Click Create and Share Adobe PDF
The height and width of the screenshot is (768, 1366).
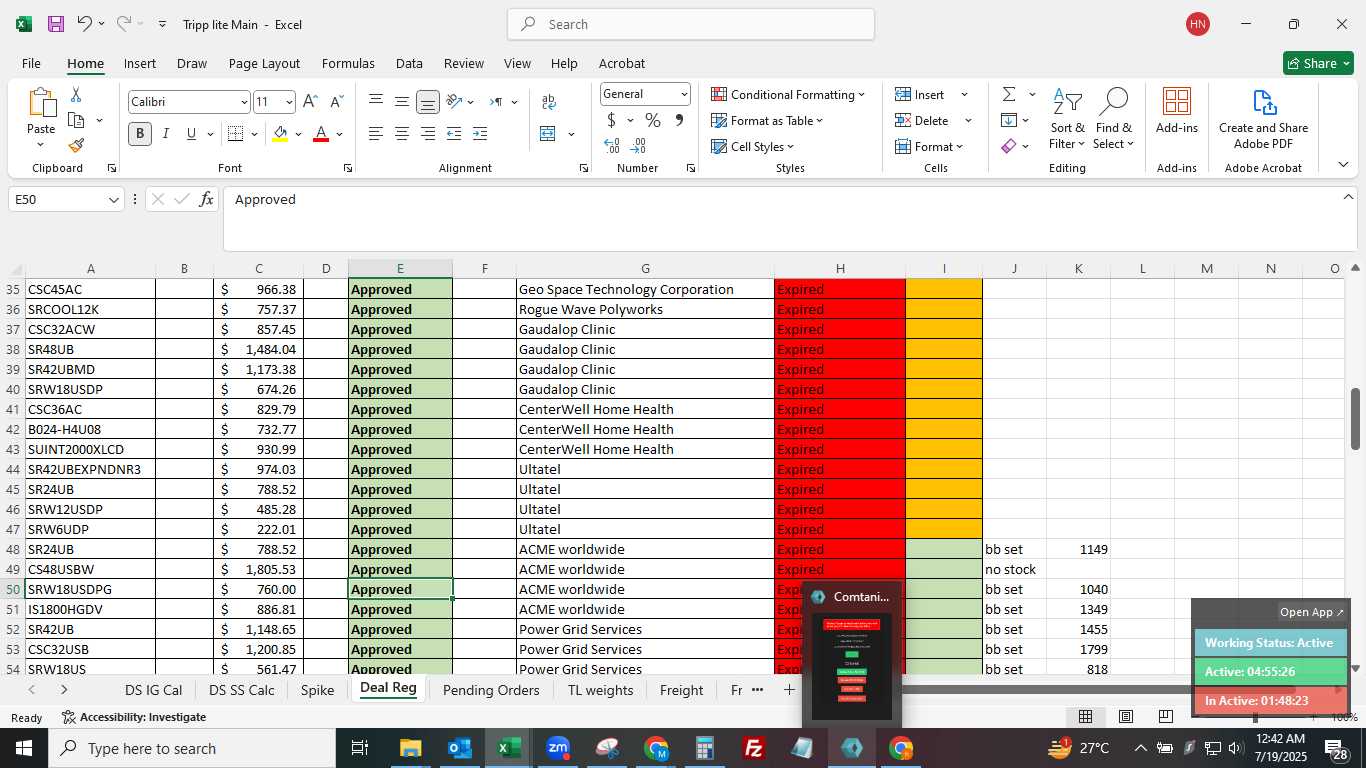point(1264,119)
